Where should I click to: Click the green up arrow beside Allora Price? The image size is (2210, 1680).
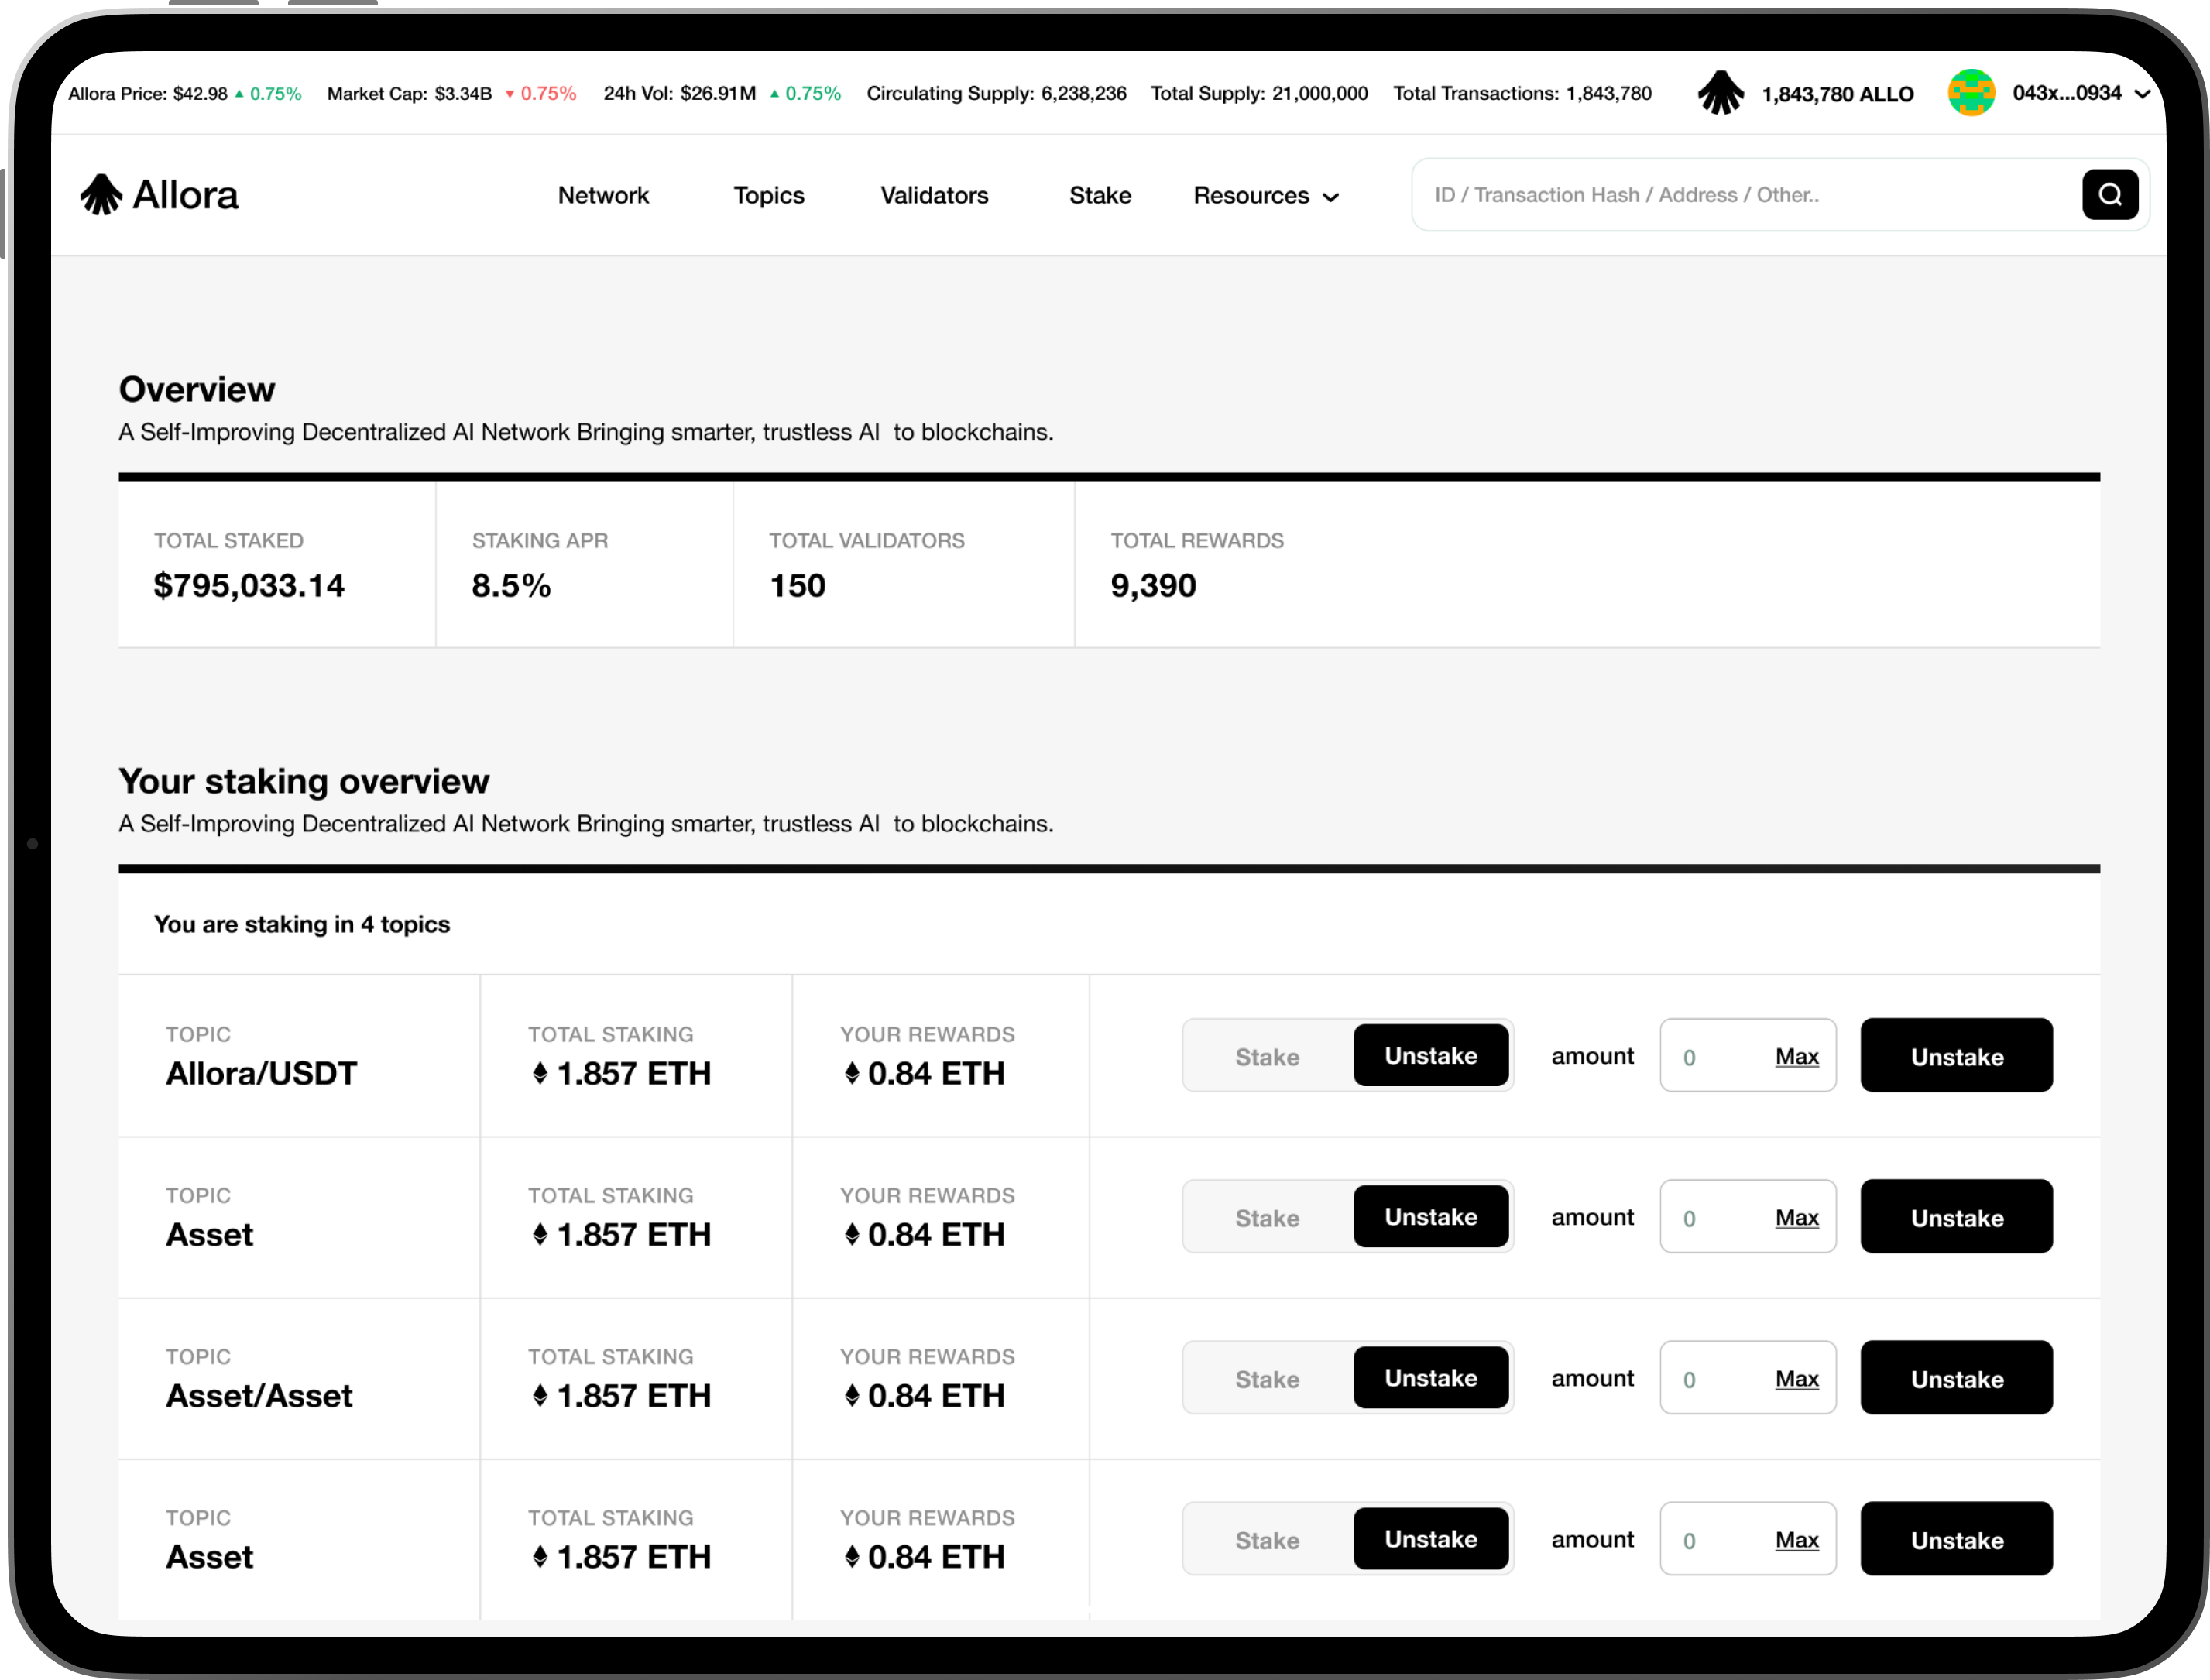pyautogui.click(x=239, y=94)
